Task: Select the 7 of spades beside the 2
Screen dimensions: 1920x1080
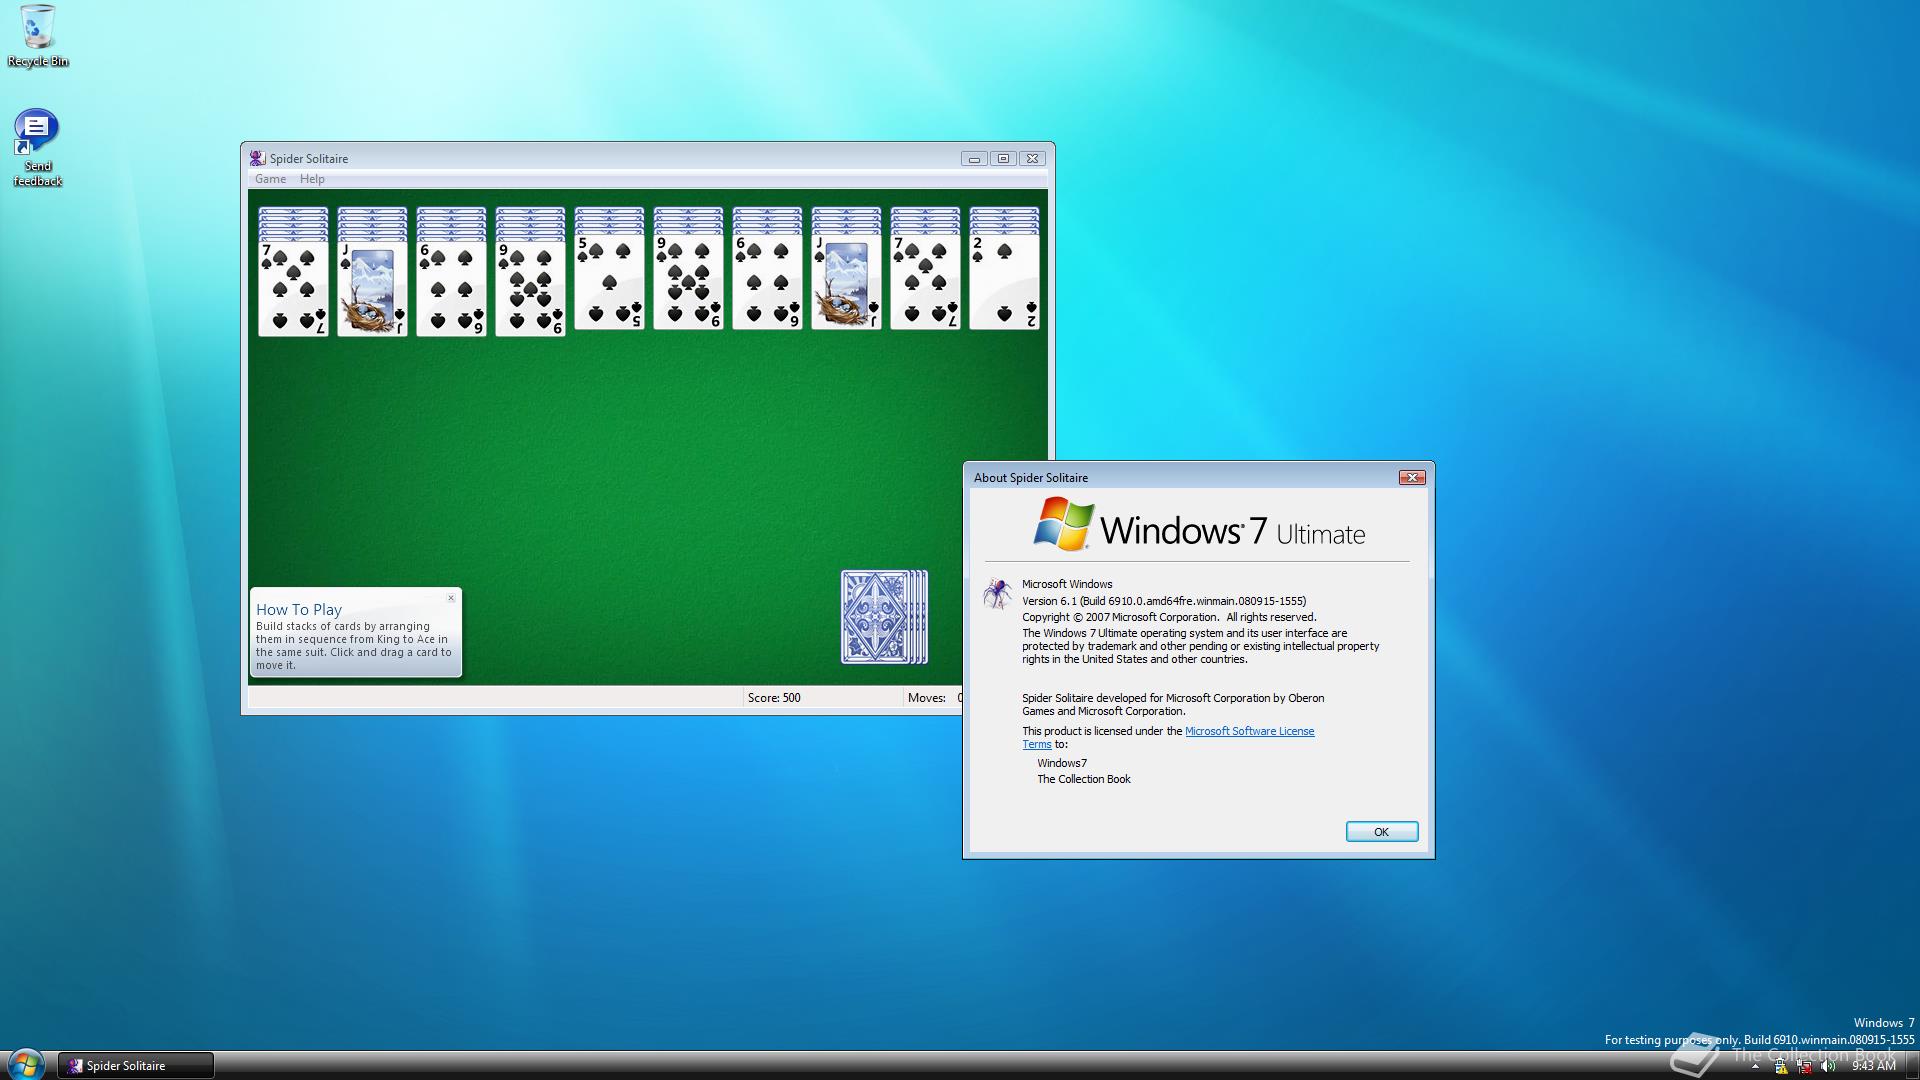Action: [x=925, y=283]
